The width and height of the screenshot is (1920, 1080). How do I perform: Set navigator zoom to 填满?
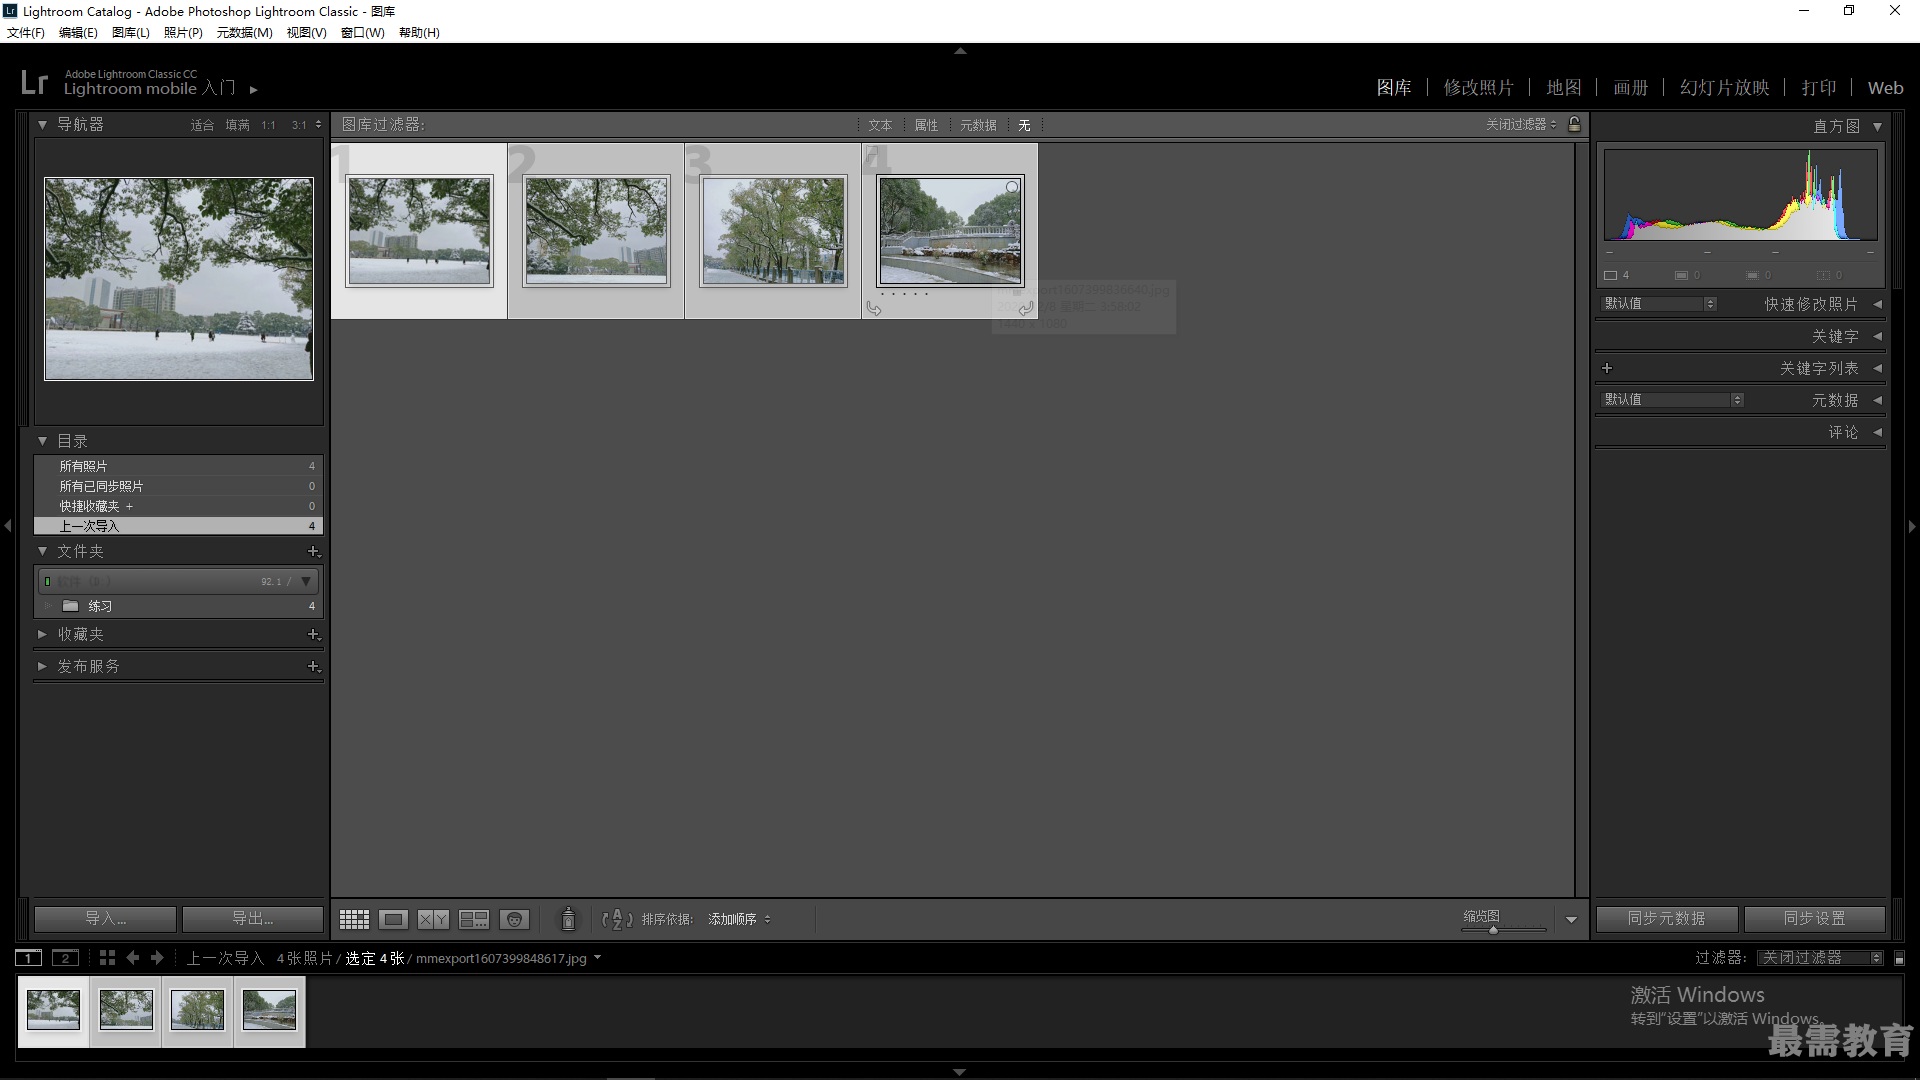click(237, 125)
